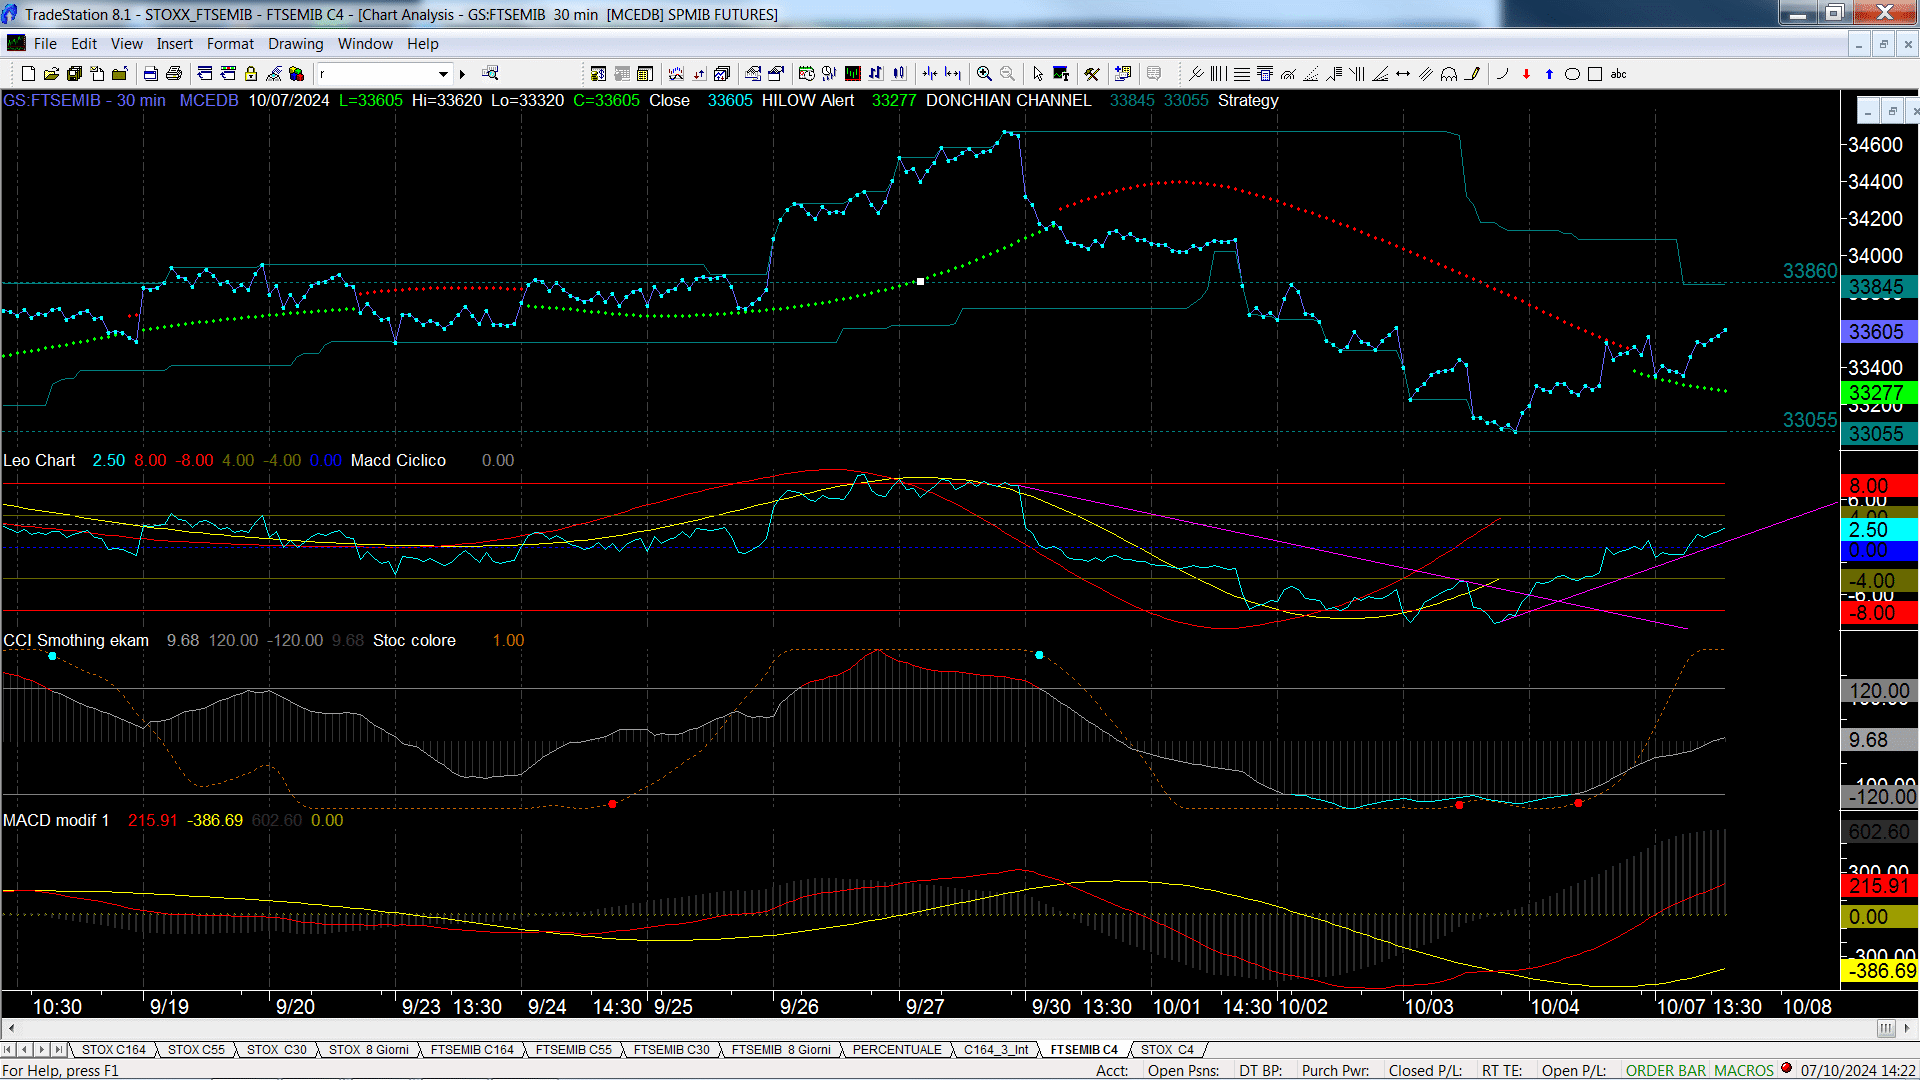Open the Drawing menu
The width and height of the screenshot is (1920, 1080).
(296, 44)
